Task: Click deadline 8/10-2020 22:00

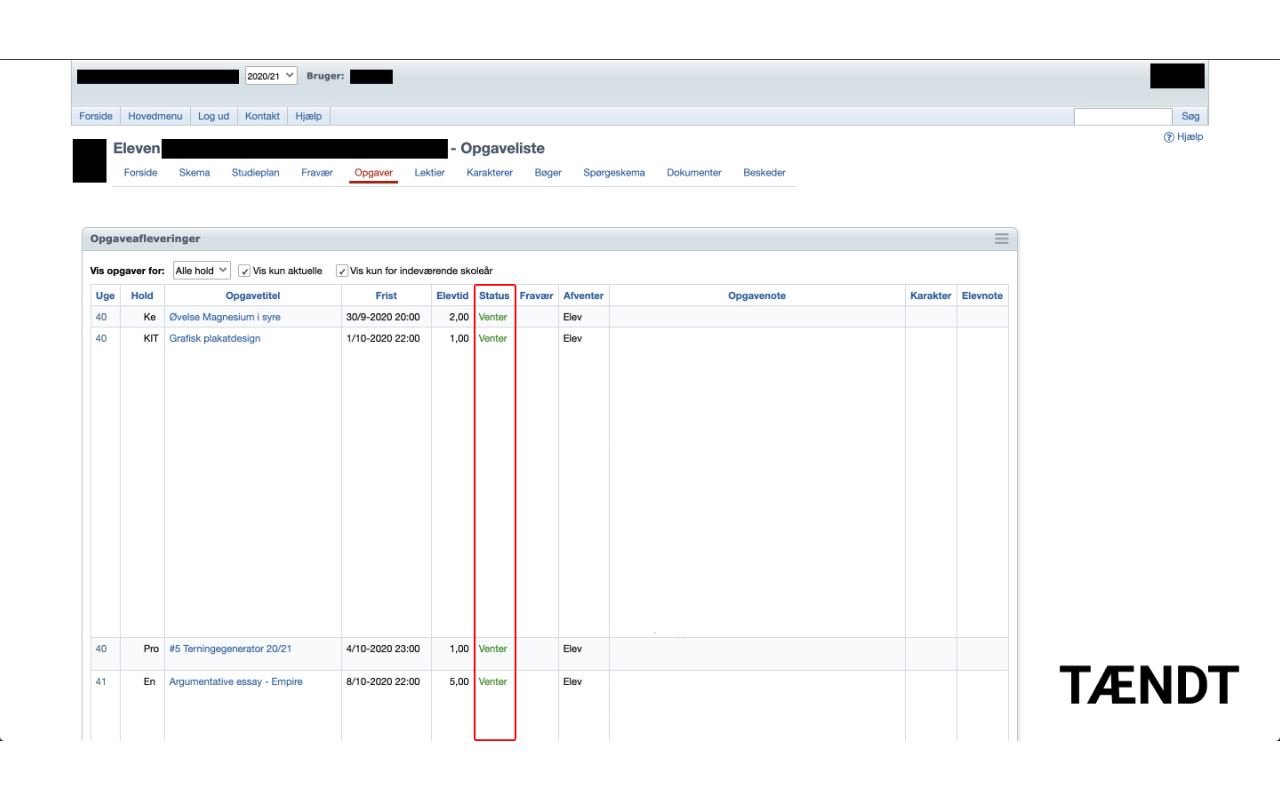Action: click(383, 682)
